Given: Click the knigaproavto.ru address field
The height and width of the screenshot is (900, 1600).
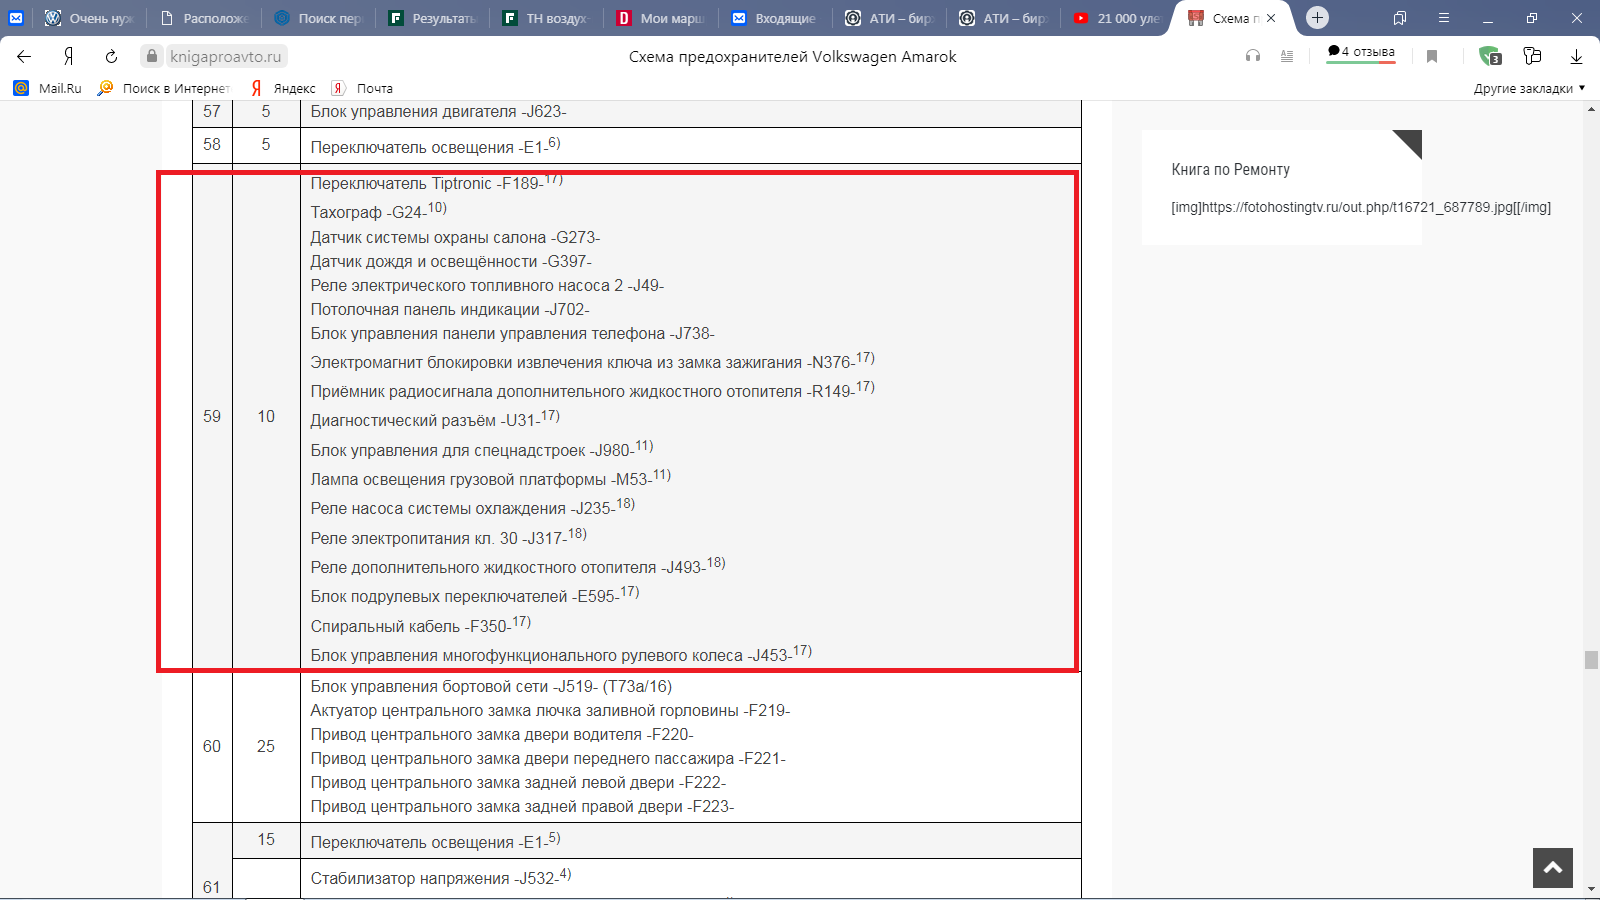Looking at the screenshot, I should (225, 57).
